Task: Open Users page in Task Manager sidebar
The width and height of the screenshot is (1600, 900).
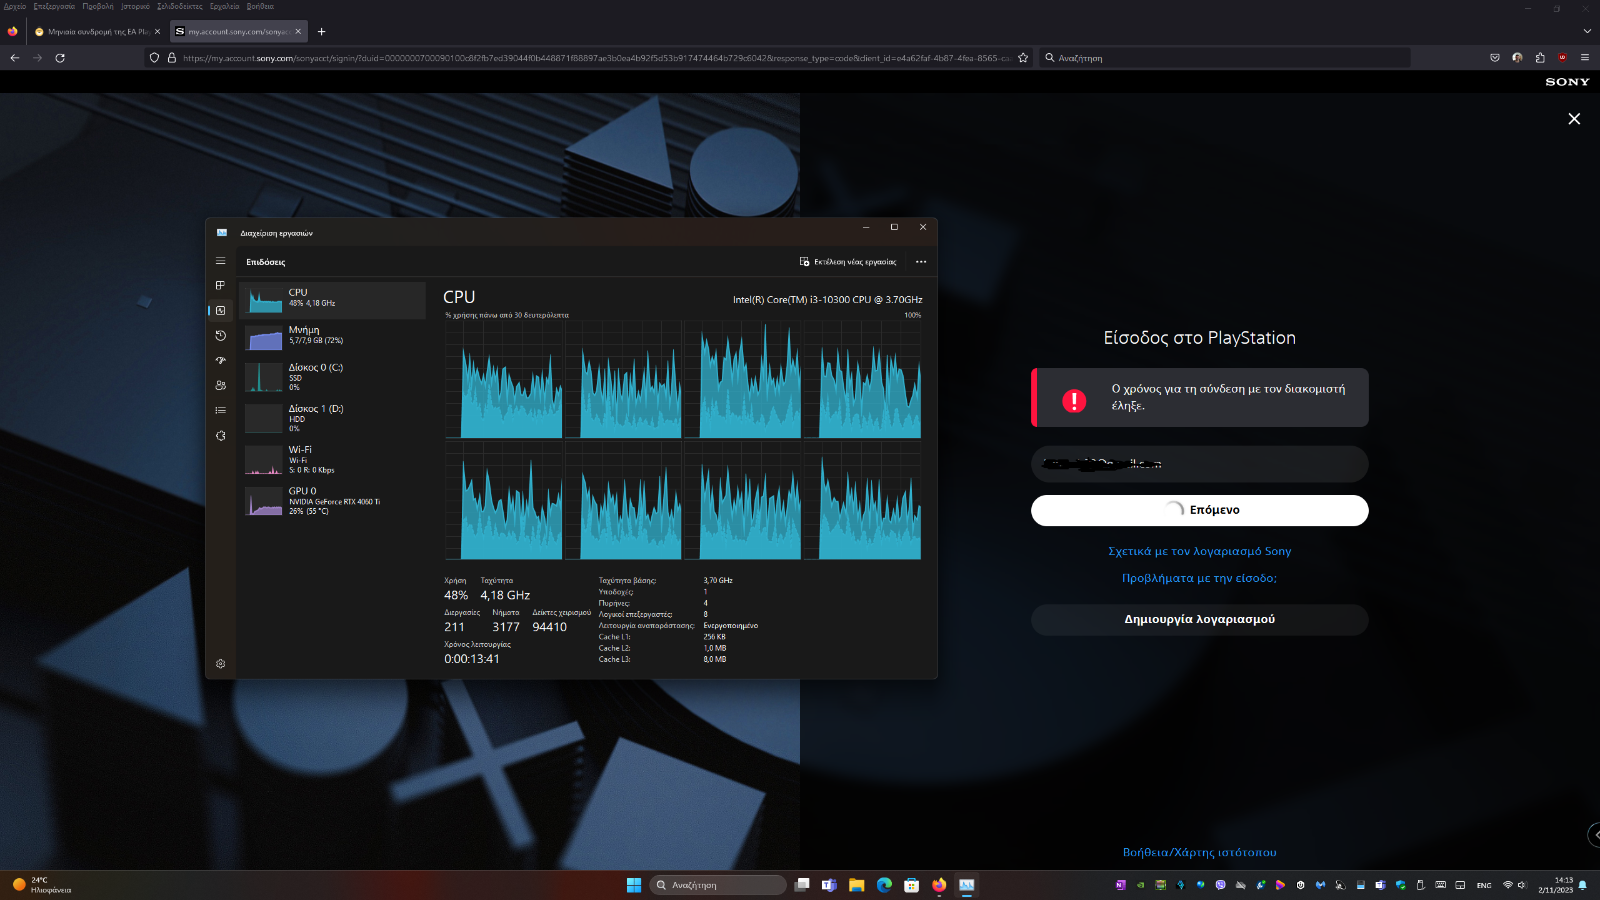Action: [221, 385]
